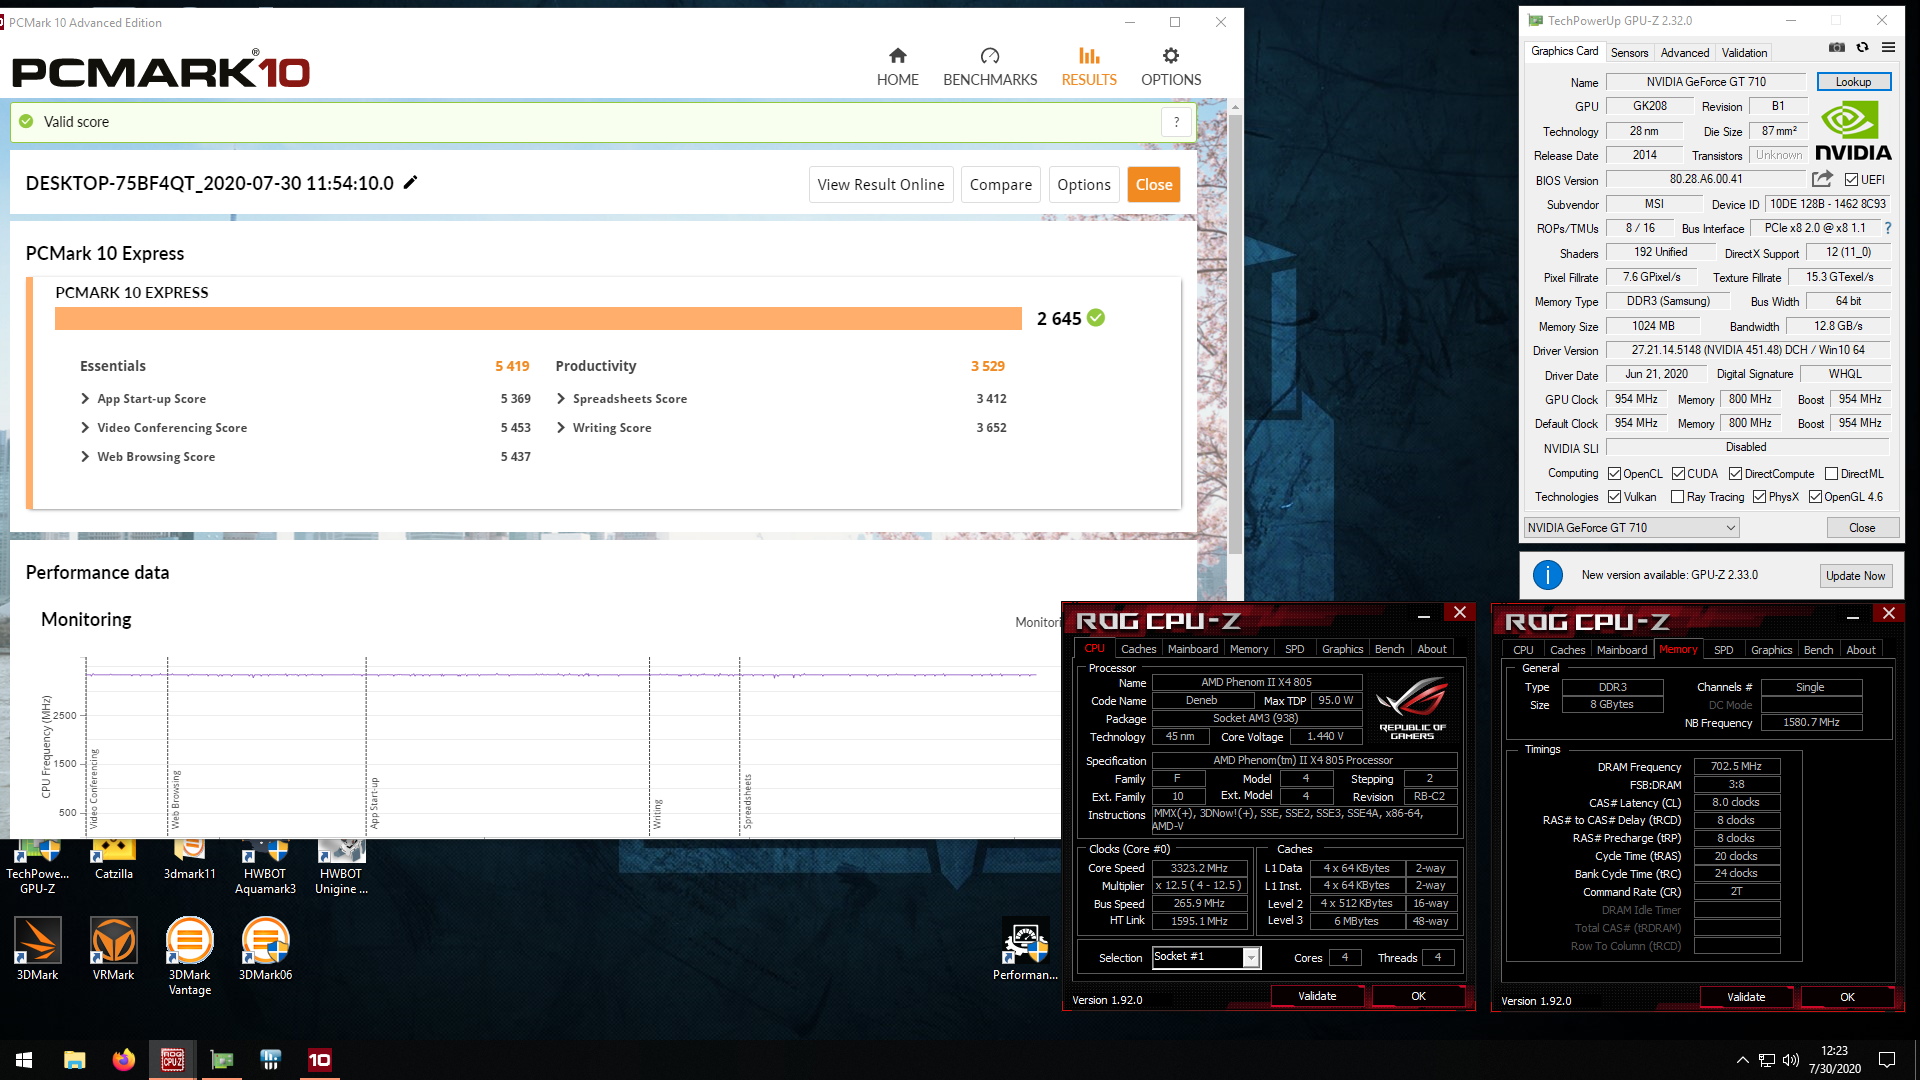Toggle OpenGL 4.6 checkbox

[x=1815, y=497]
